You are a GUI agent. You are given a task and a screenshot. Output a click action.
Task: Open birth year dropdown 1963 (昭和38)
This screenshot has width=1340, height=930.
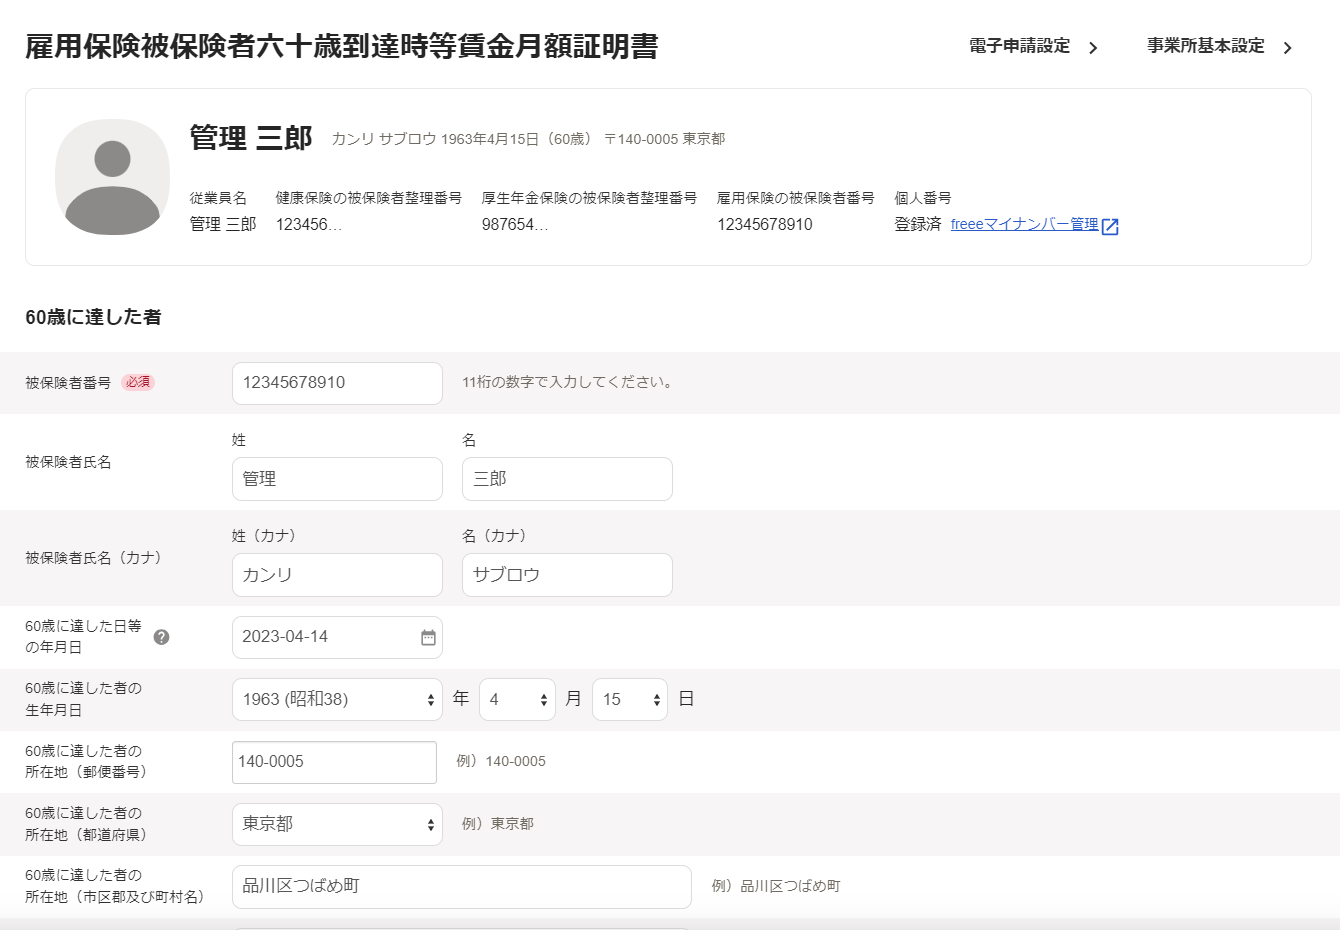click(x=337, y=699)
